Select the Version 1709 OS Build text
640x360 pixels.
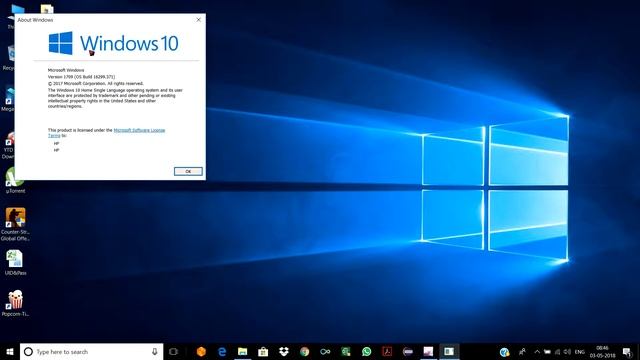pyautogui.click(x=81, y=77)
